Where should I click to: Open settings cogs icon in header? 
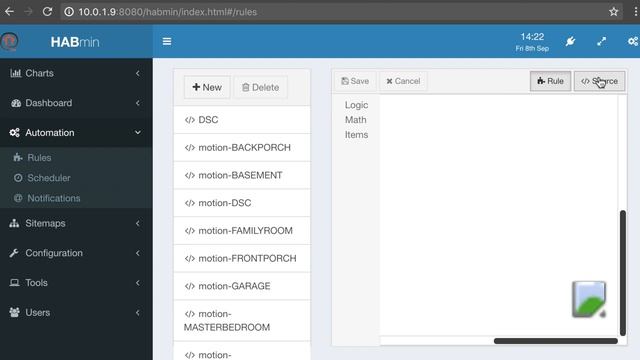(633, 41)
